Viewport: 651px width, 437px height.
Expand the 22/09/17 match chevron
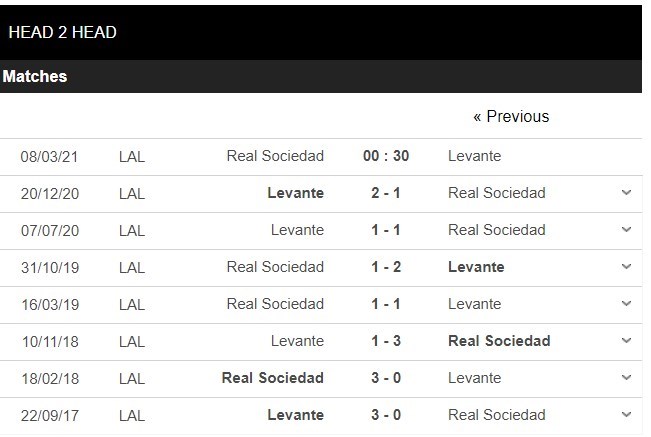626,415
